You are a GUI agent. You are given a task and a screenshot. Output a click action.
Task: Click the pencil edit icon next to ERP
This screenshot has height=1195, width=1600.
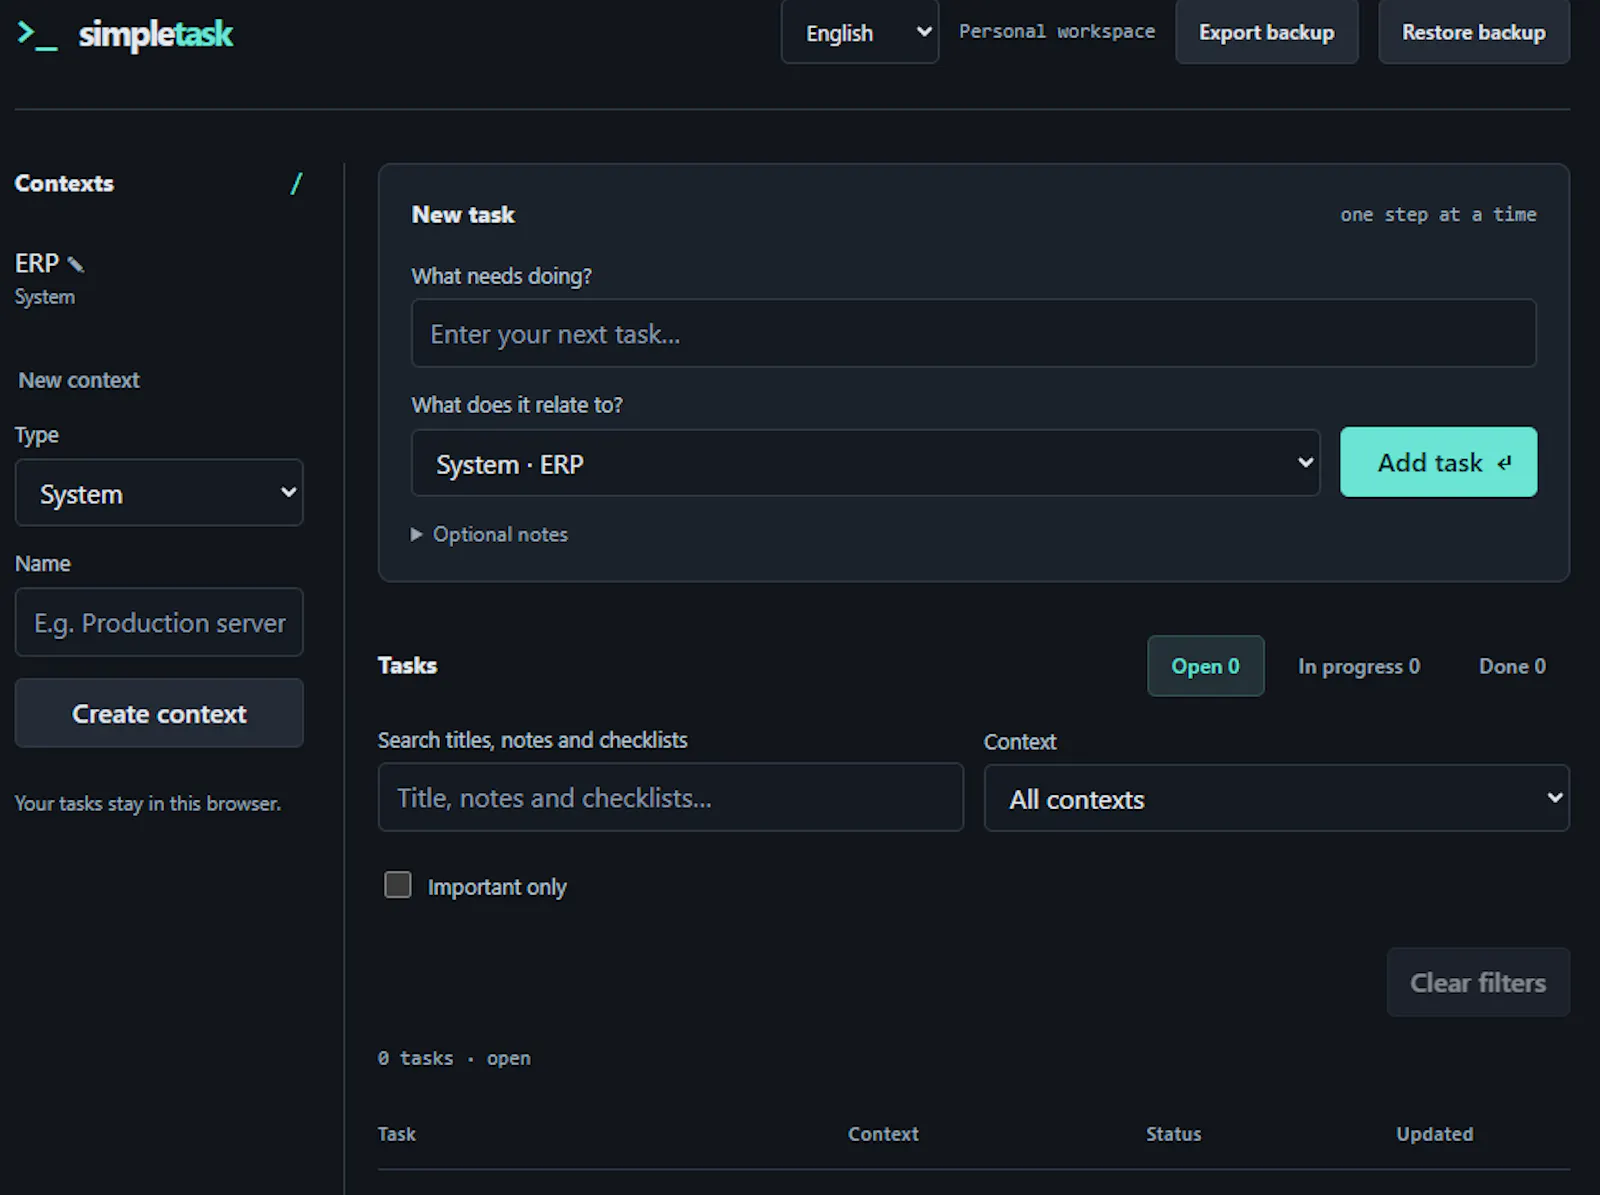pyautogui.click(x=76, y=264)
